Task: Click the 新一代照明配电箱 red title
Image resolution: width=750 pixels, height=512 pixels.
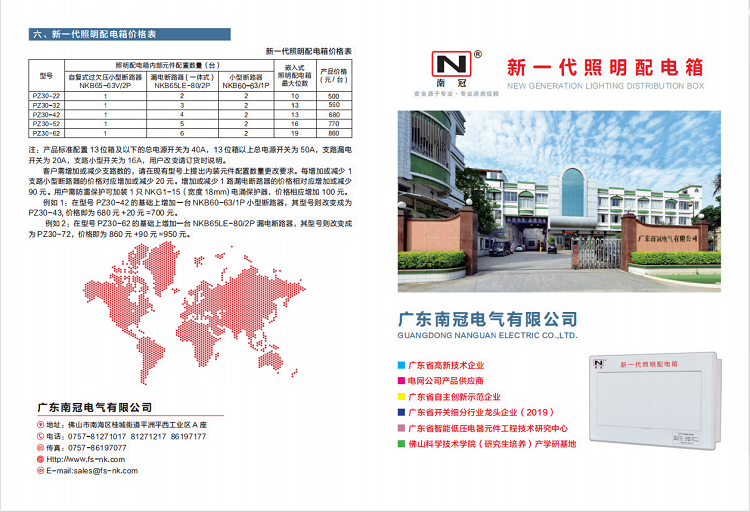Action: pos(605,68)
